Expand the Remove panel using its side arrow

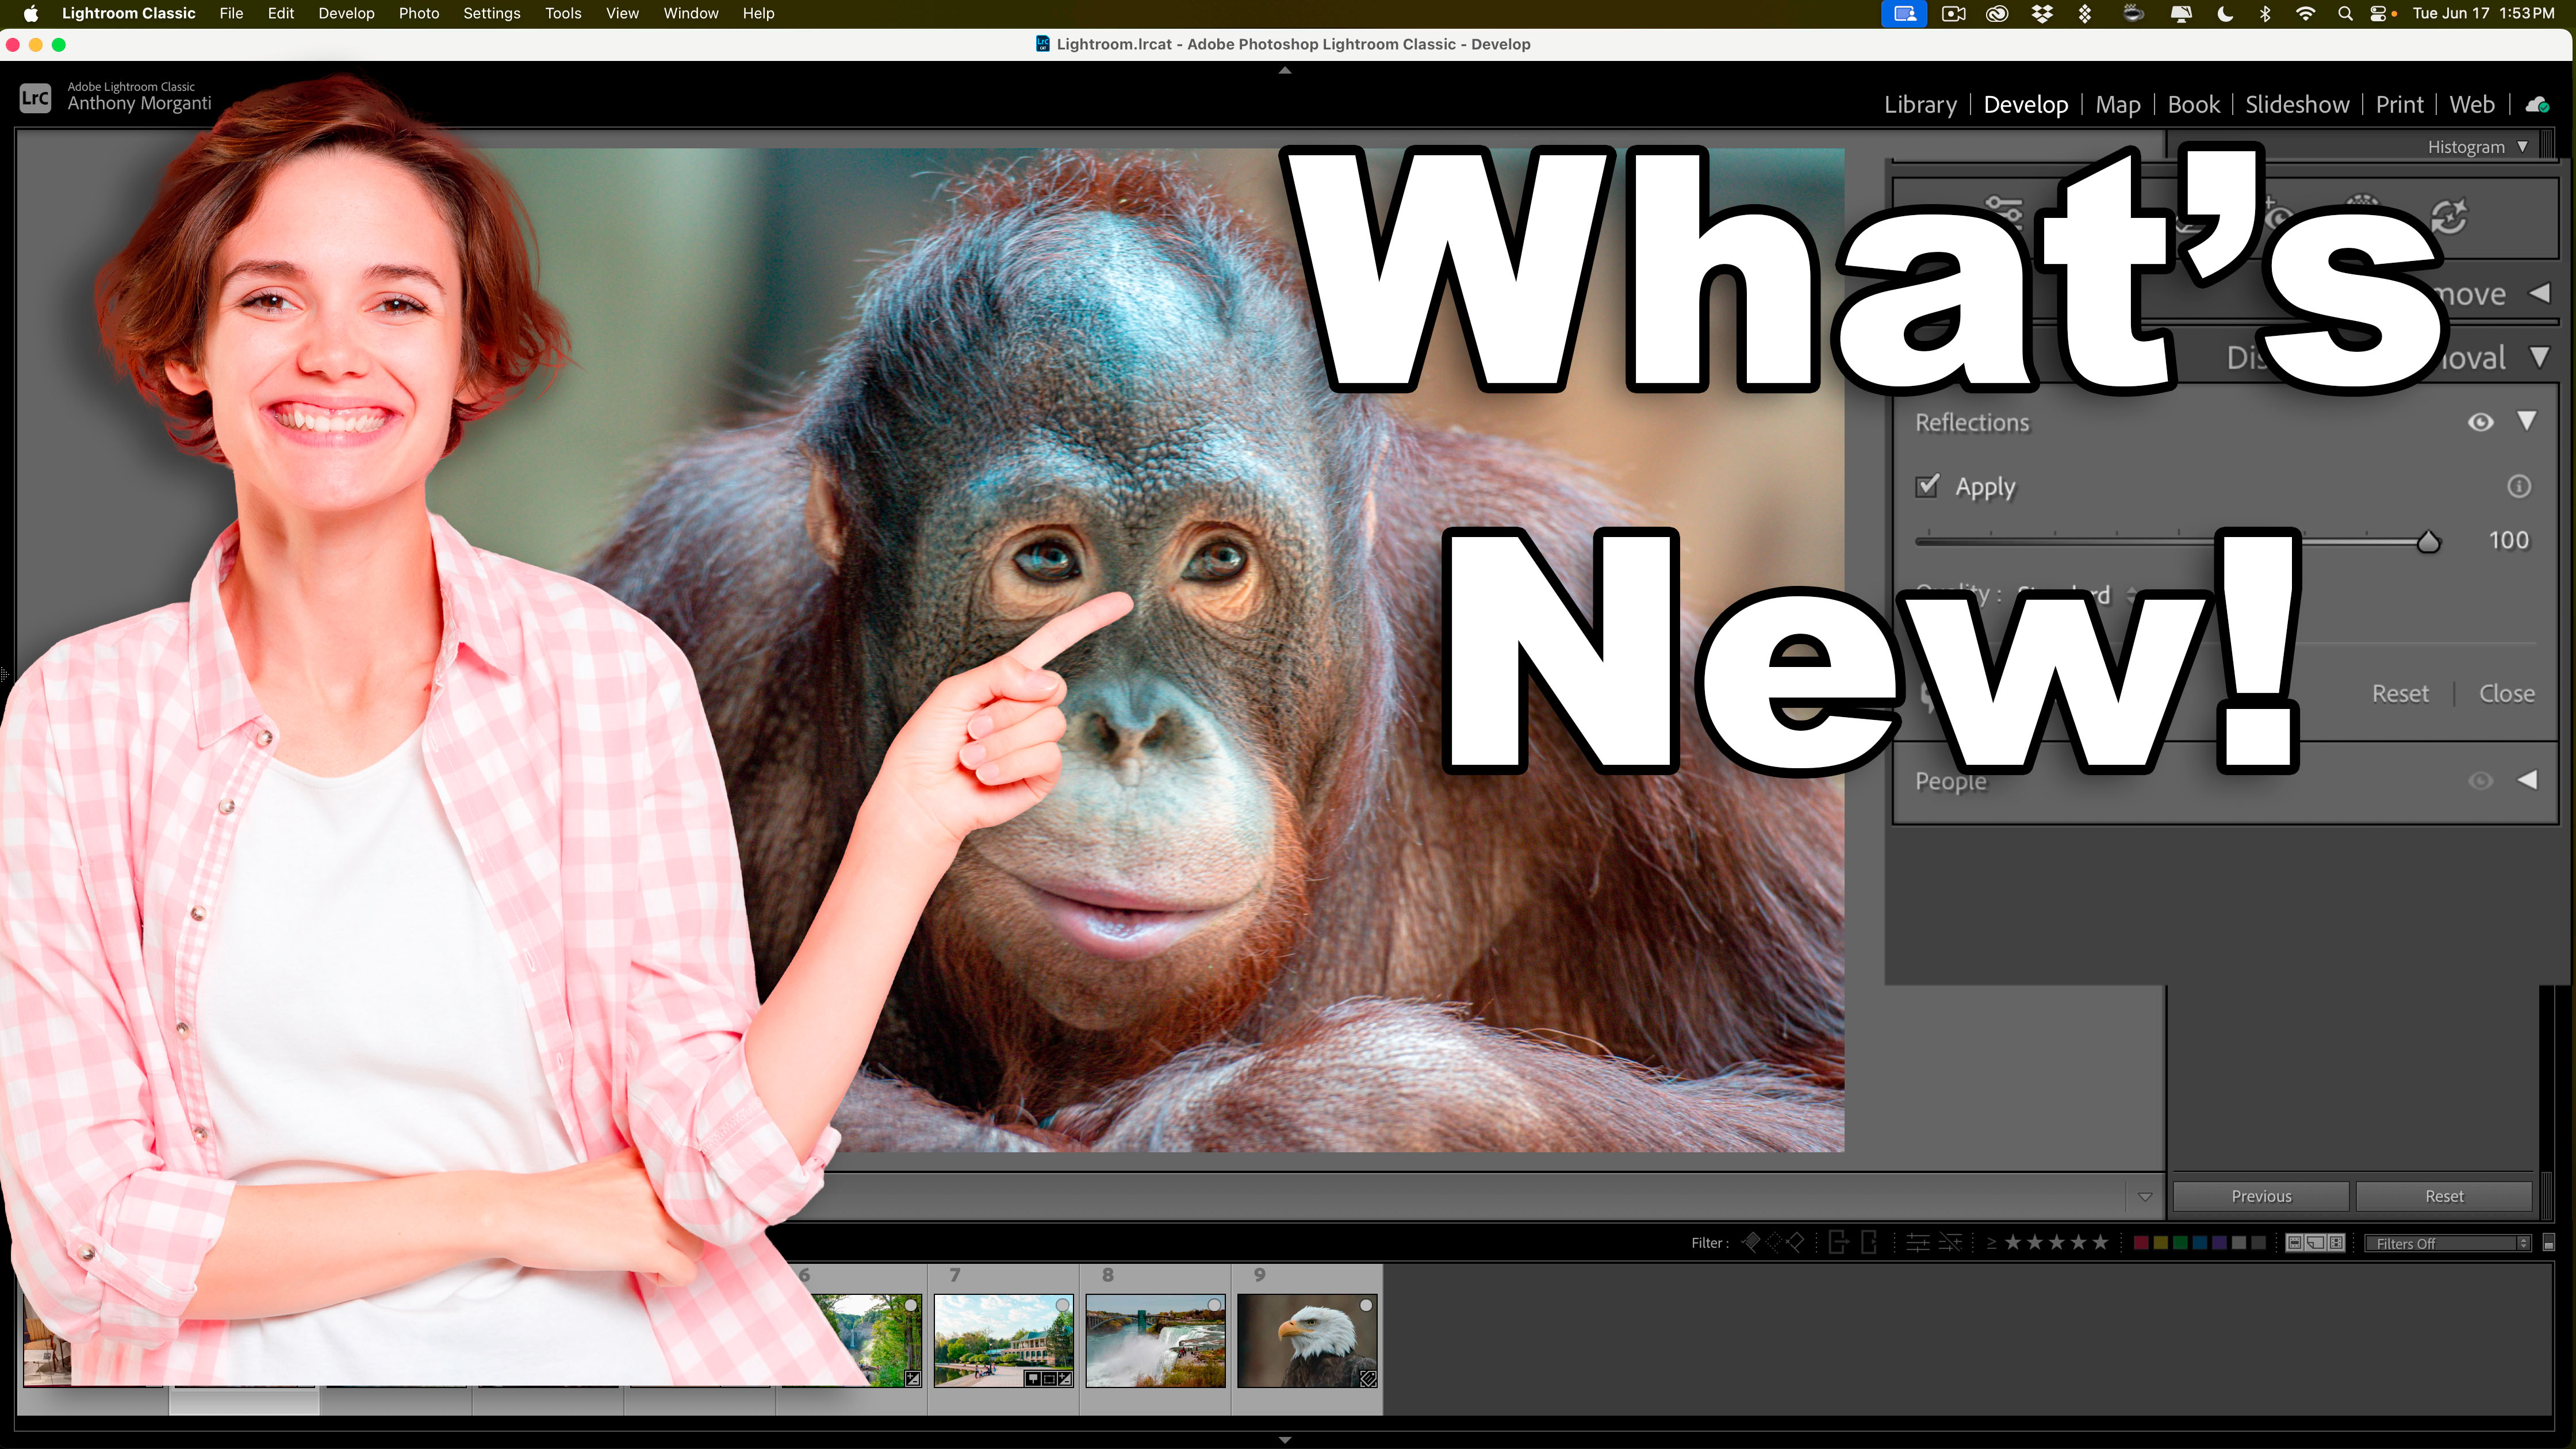pyautogui.click(x=2541, y=293)
